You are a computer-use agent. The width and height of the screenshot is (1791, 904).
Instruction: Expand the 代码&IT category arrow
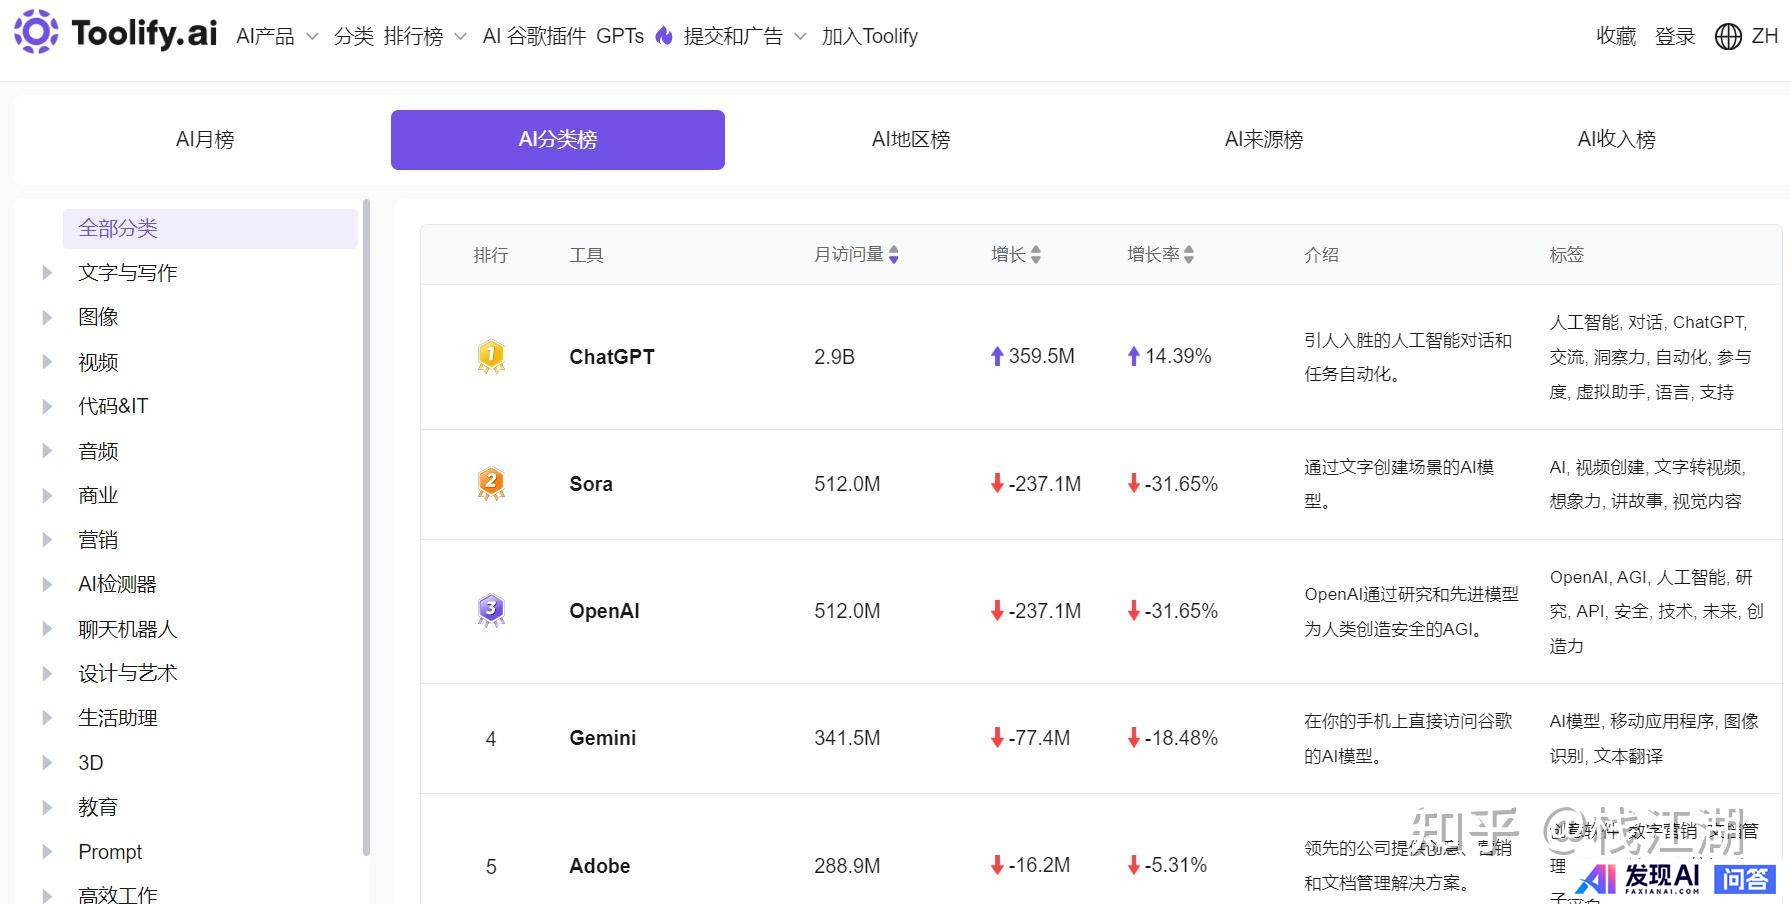coord(46,406)
